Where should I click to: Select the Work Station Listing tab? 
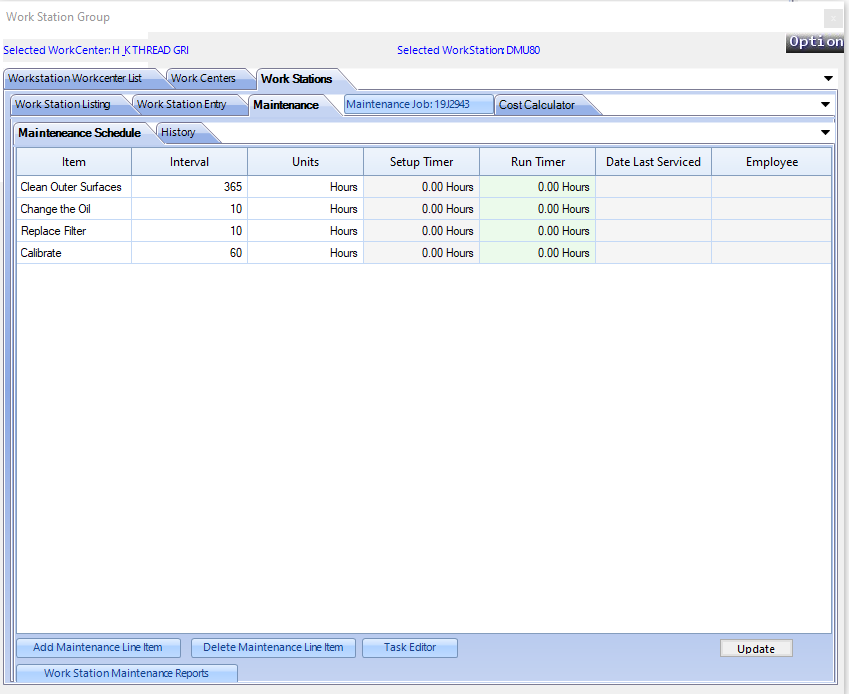(x=63, y=104)
